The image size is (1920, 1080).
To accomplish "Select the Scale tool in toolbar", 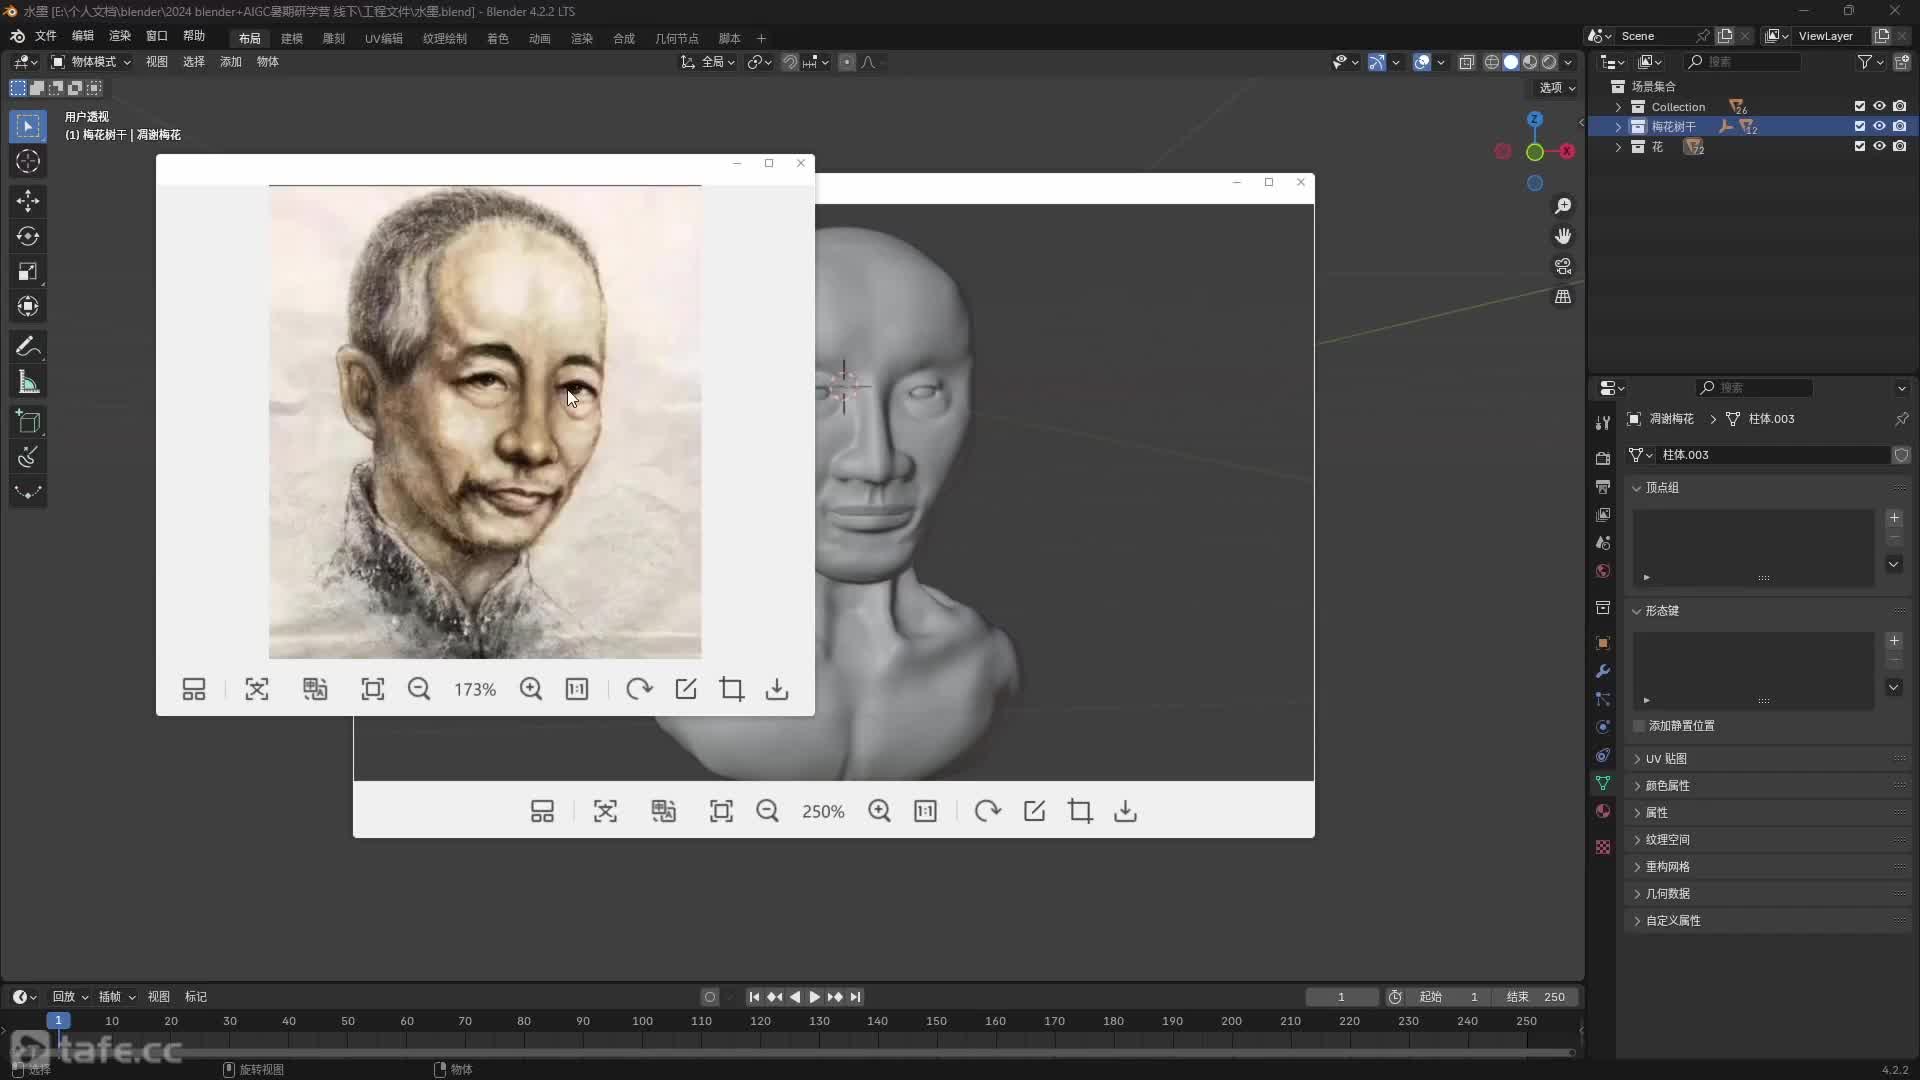I will [28, 271].
